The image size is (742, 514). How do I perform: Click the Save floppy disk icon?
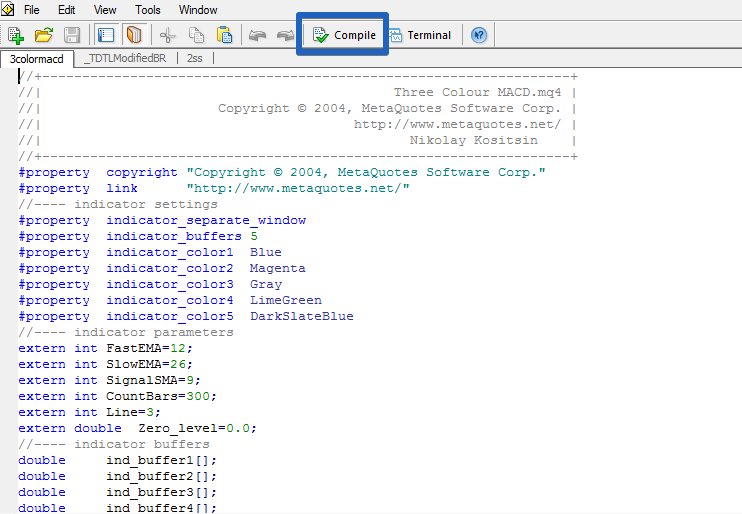point(72,35)
